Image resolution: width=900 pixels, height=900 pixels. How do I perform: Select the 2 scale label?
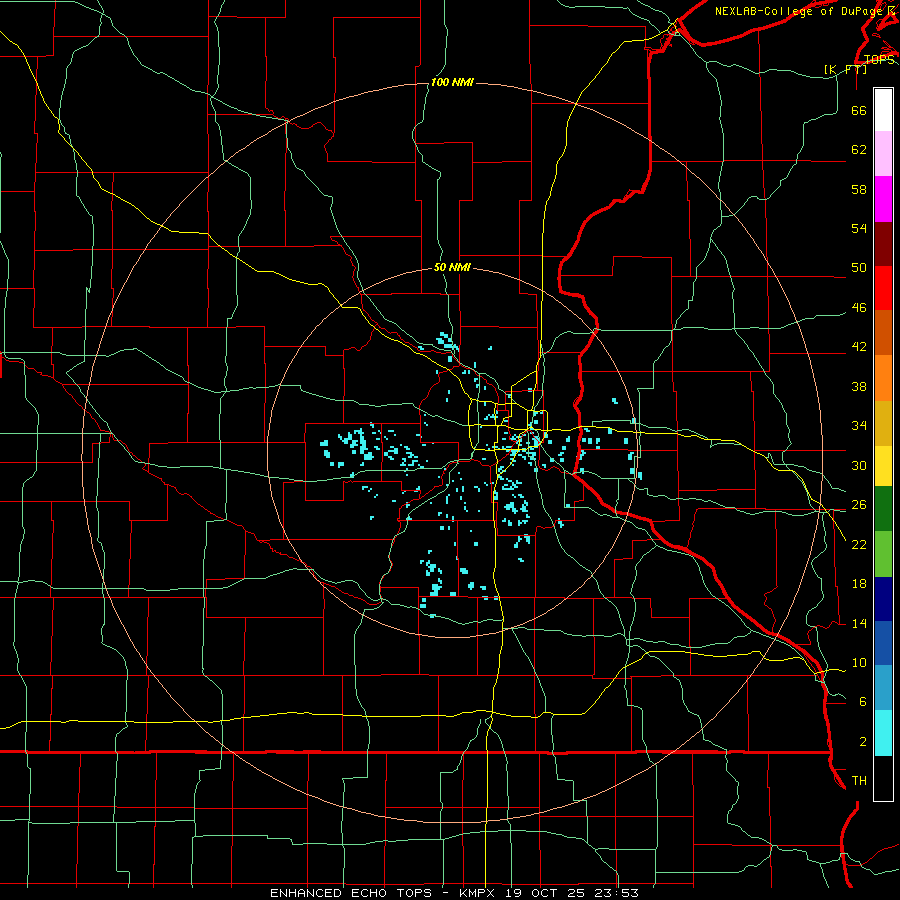coord(863,742)
